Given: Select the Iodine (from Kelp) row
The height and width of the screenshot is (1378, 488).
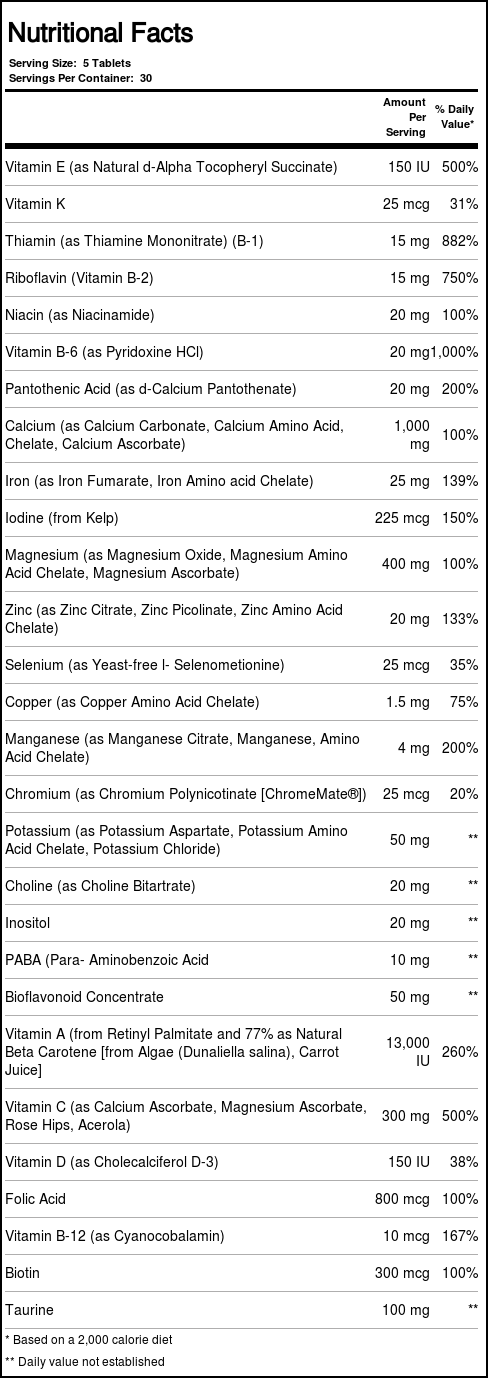Looking at the screenshot, I should point(244,518).
